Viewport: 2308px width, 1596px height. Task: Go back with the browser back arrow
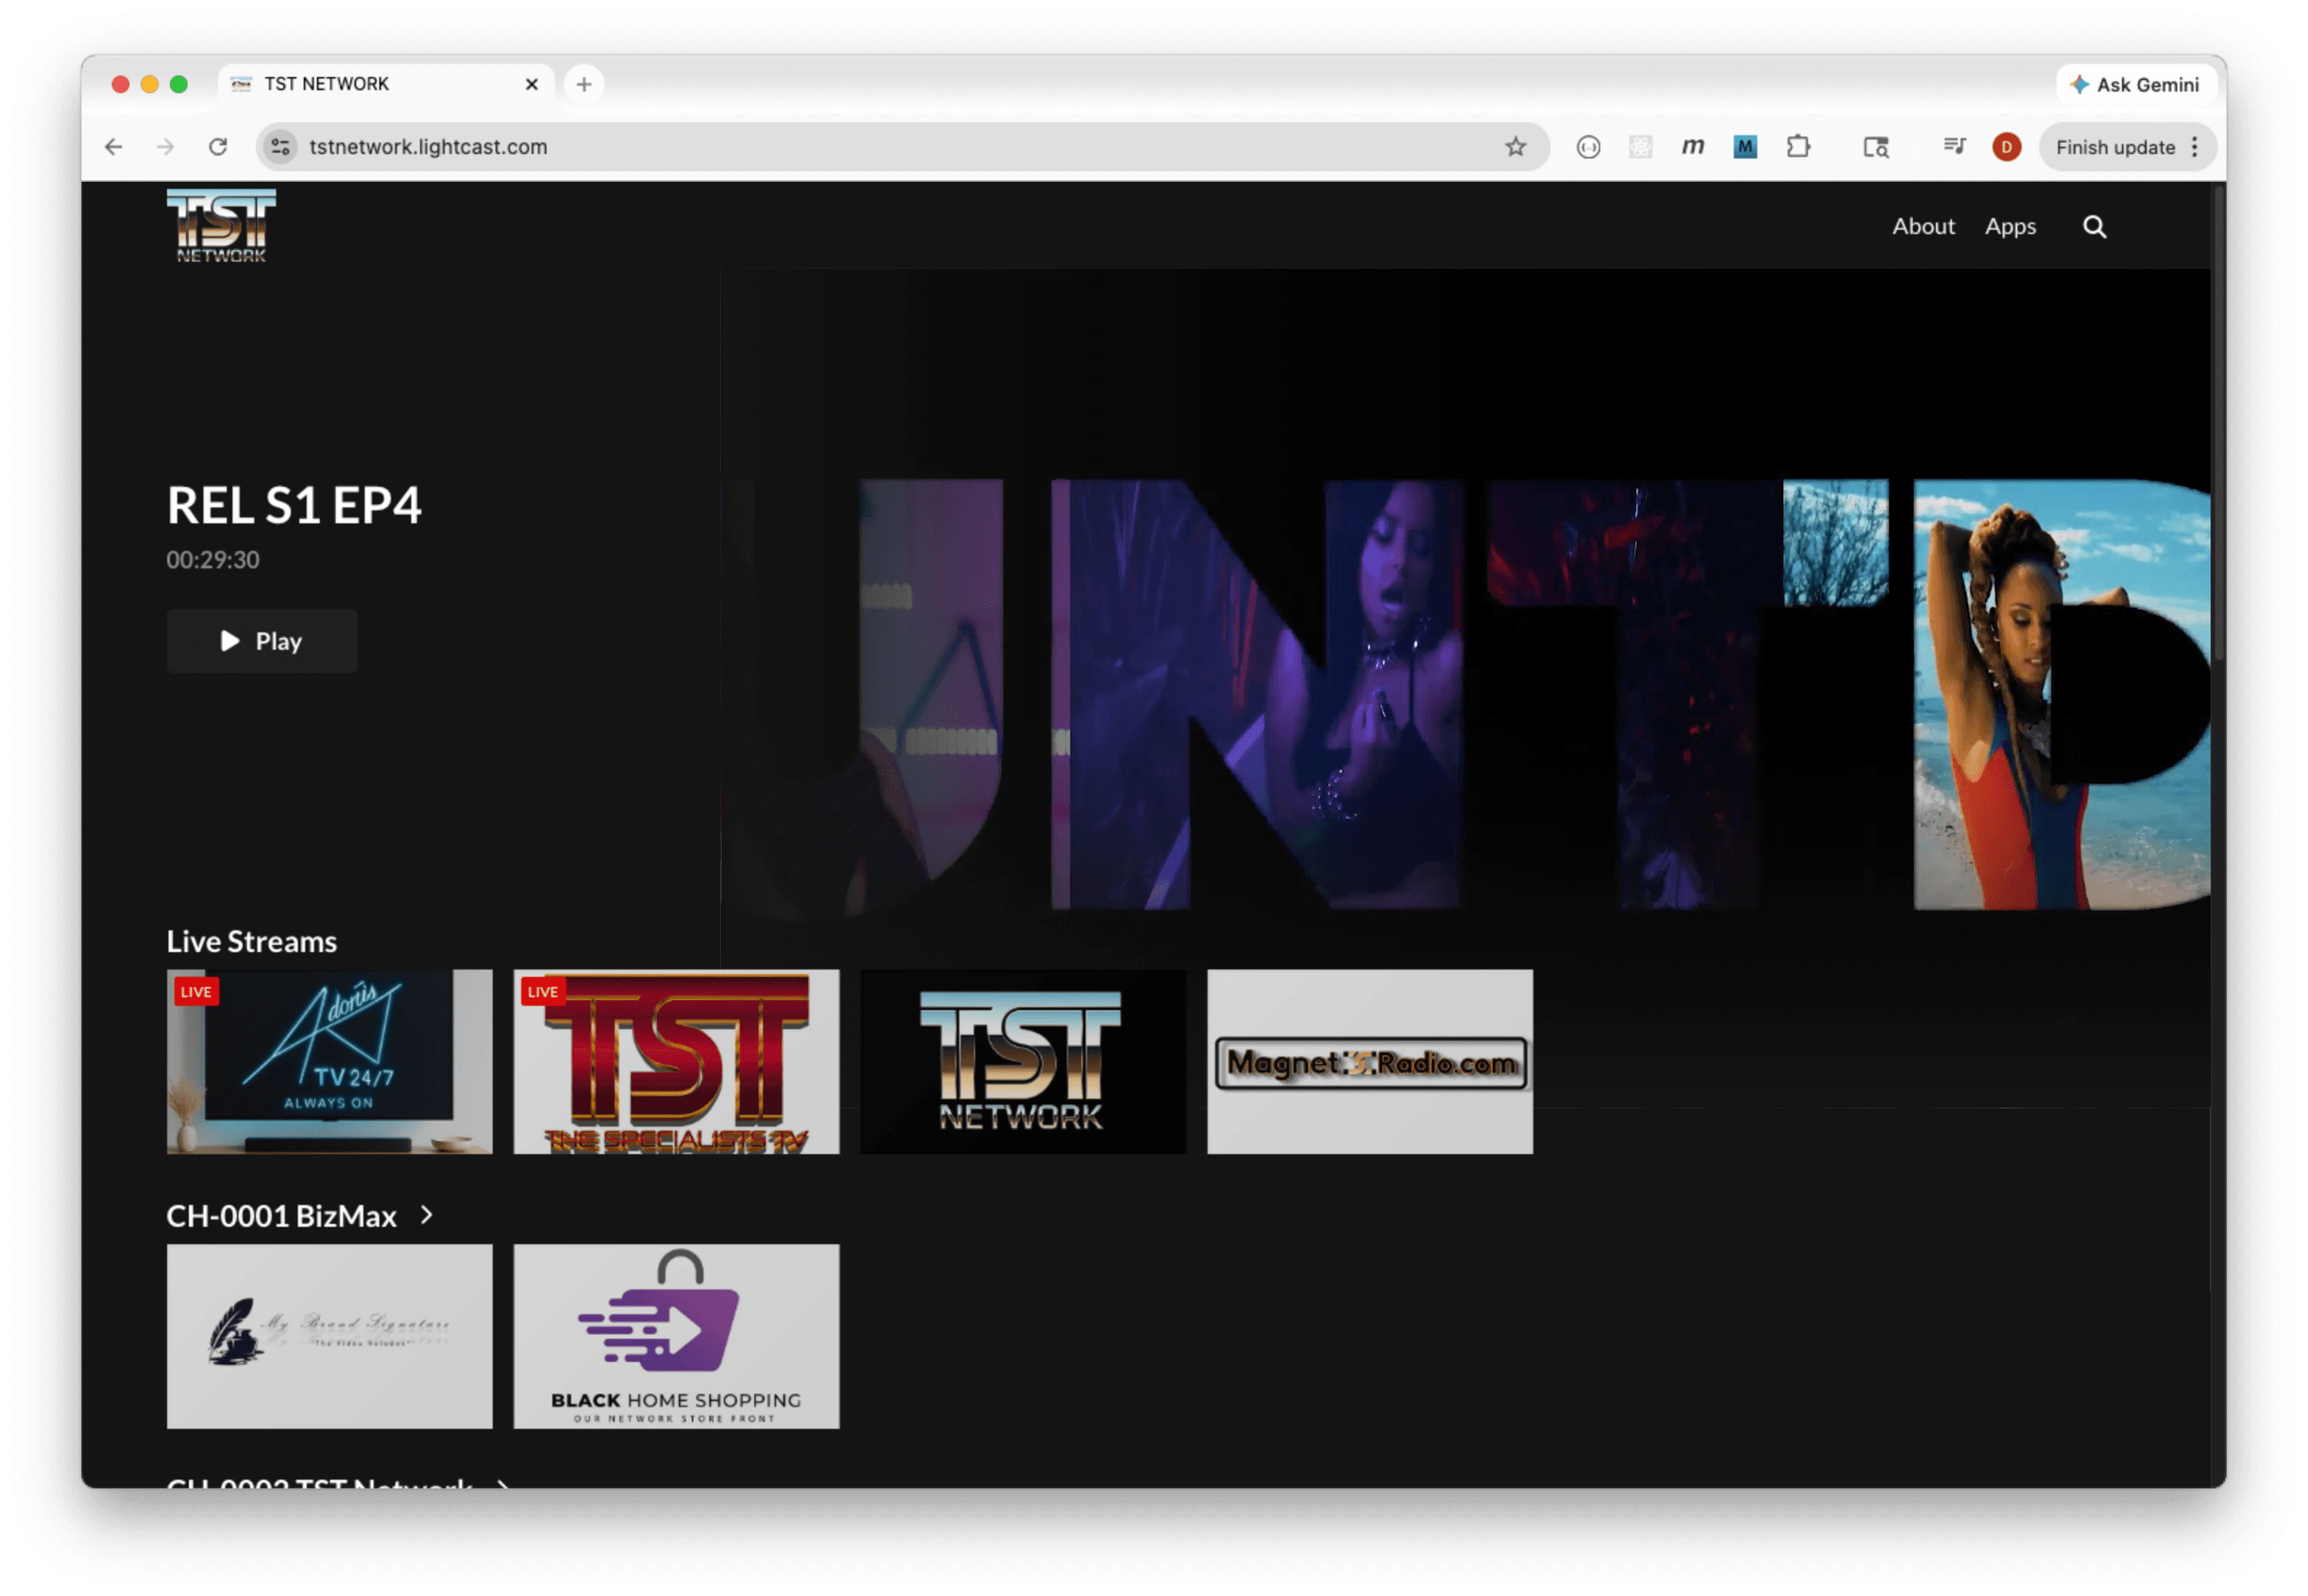pos(113,147)
